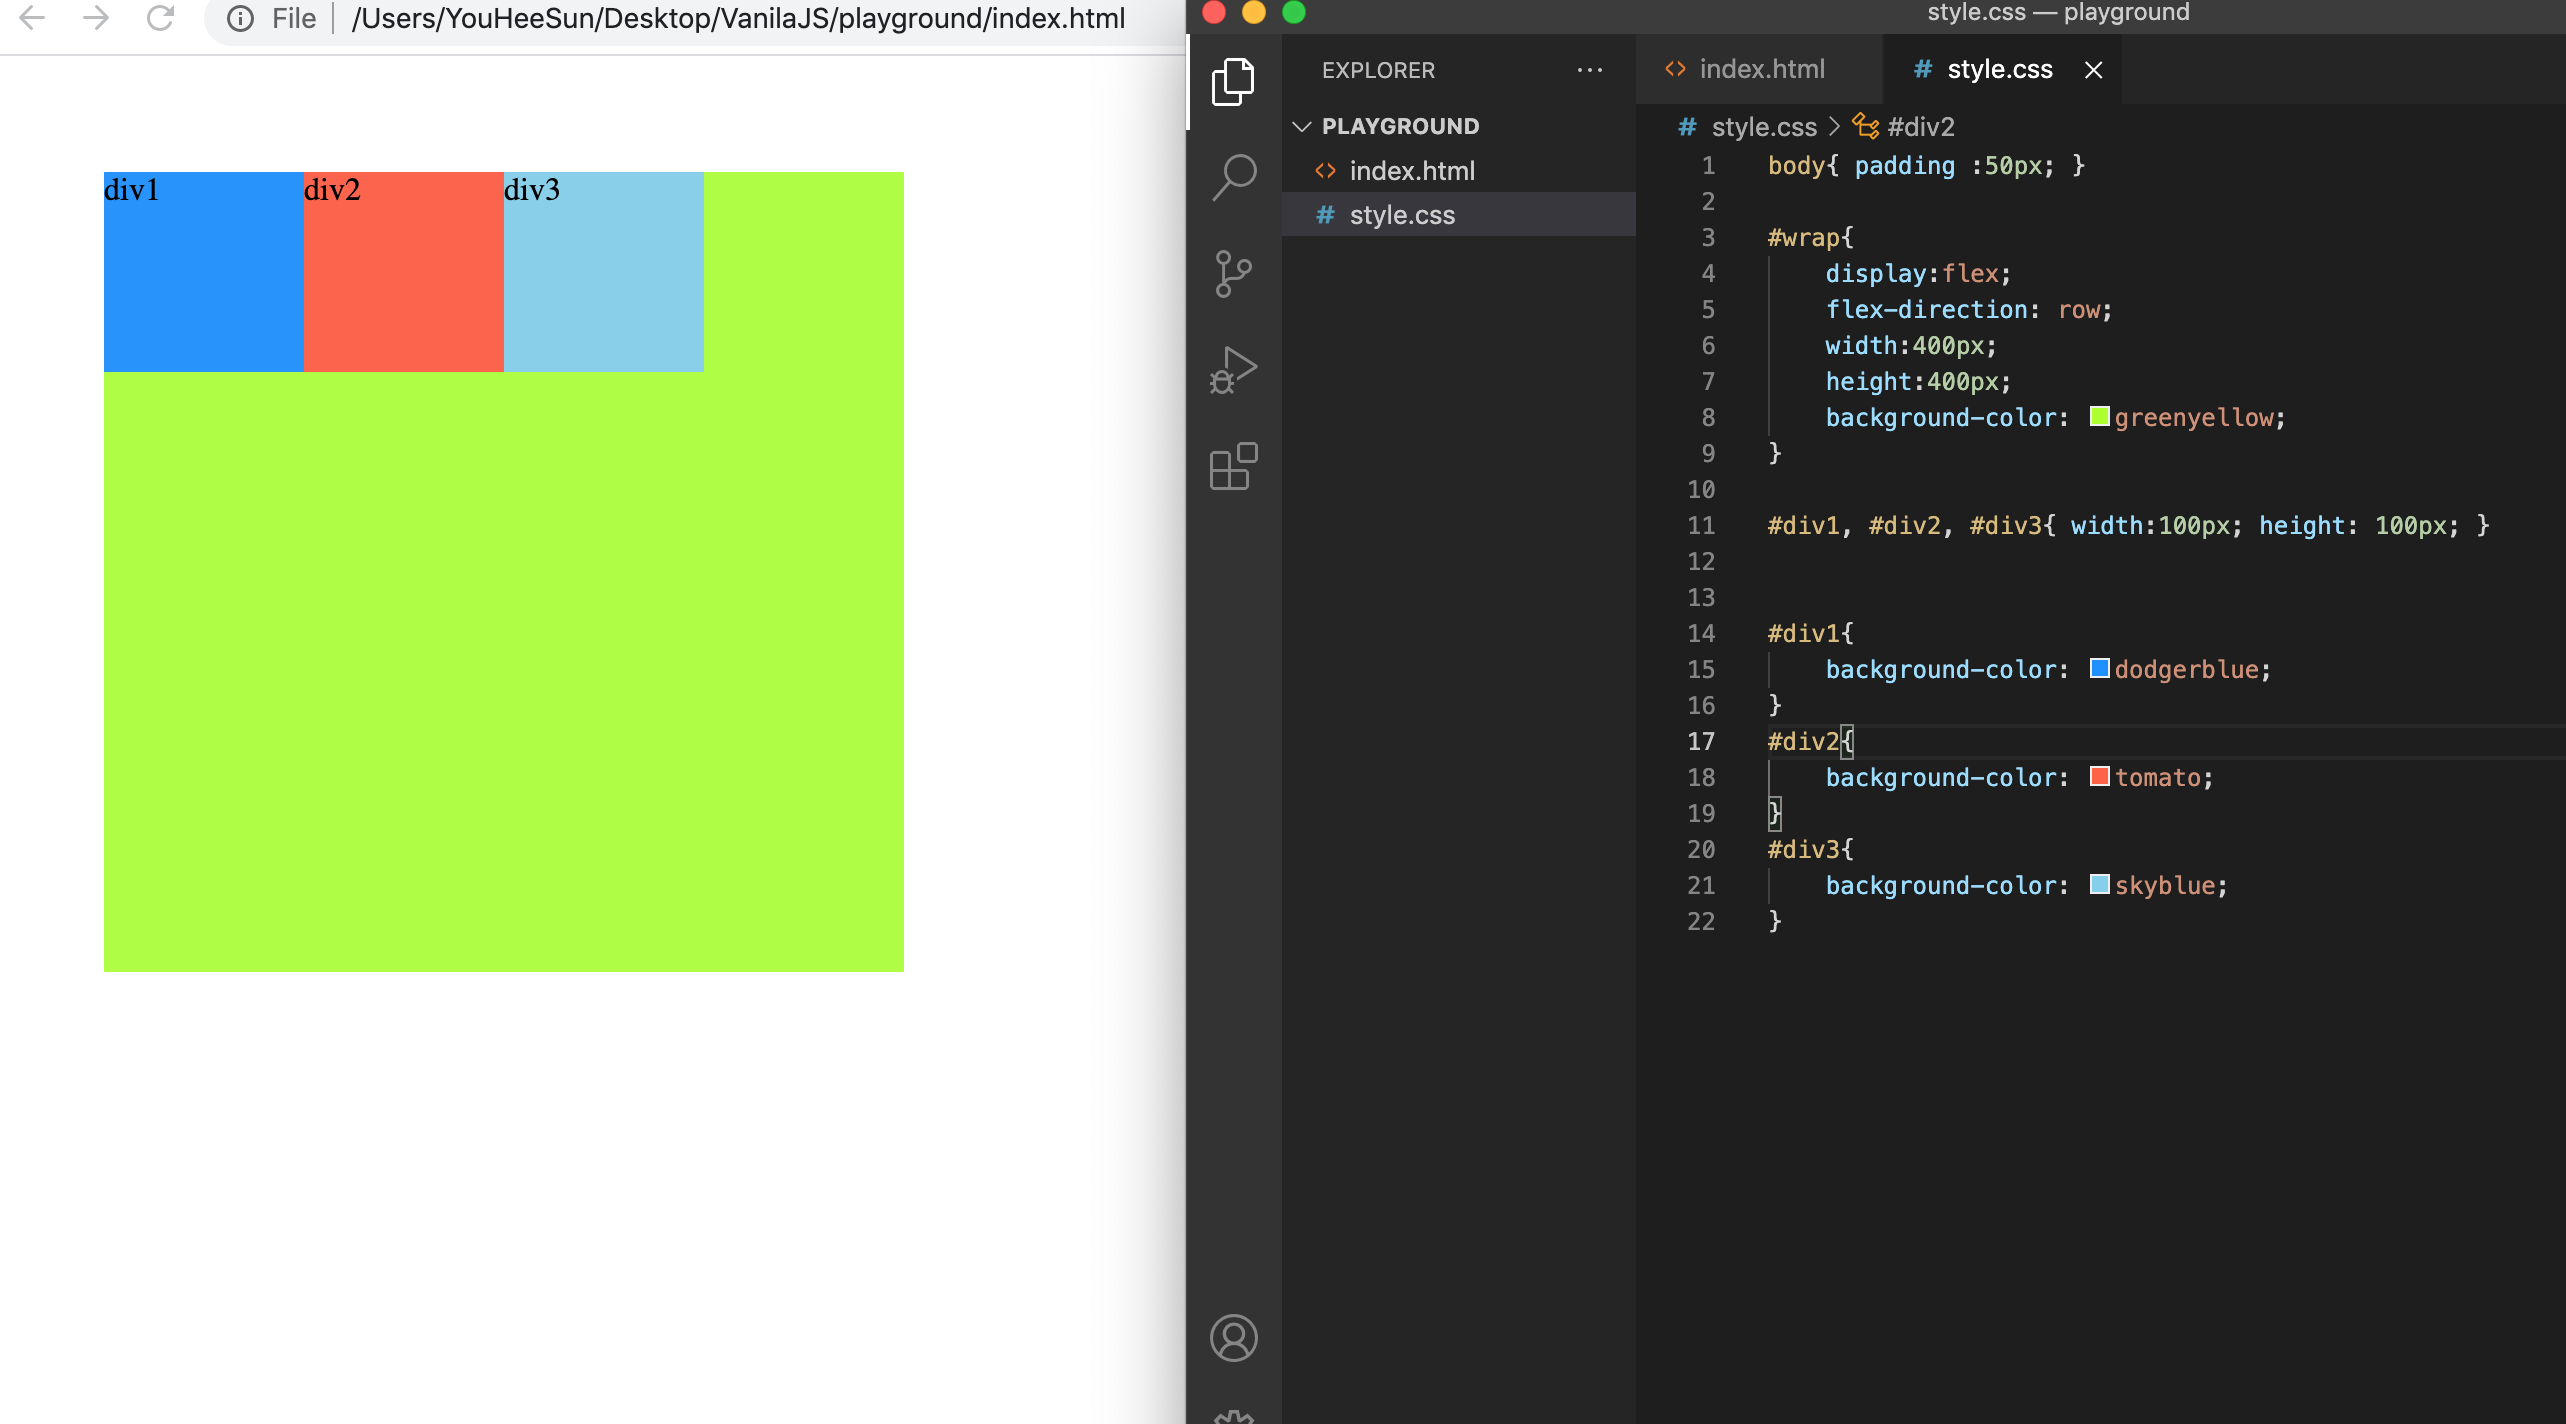Click the site info icon in address bar
The image size is (2566, 1424).
coord(240,18)
